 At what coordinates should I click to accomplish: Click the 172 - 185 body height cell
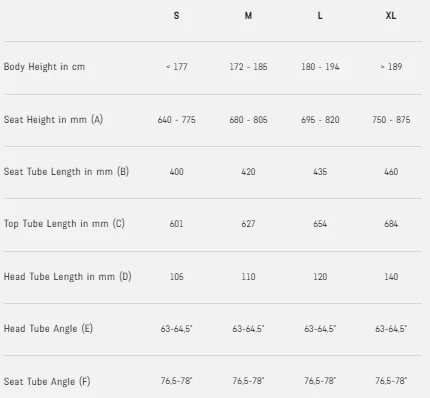click(248, 67)
